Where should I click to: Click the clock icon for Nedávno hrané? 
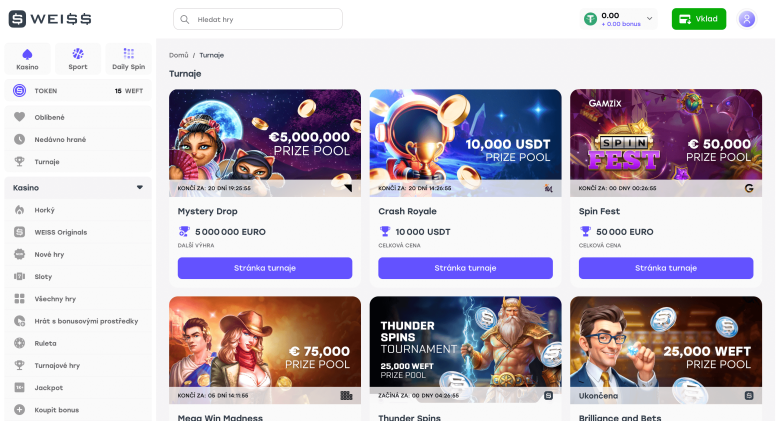pyautogui.click(x=20, y=139)
